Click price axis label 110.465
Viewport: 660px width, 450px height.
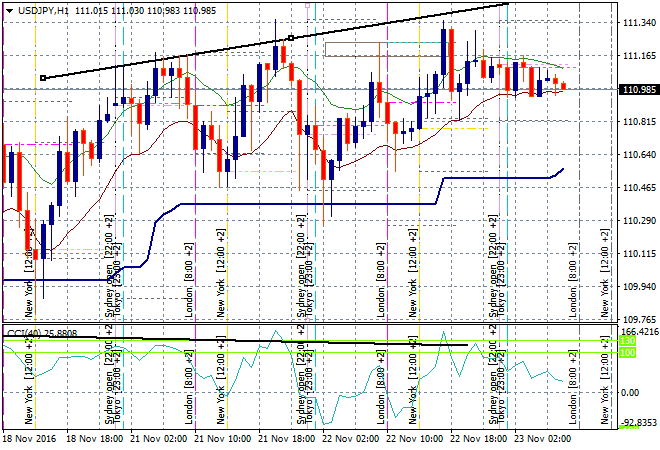pyautogui.click(x=639, y=187)
